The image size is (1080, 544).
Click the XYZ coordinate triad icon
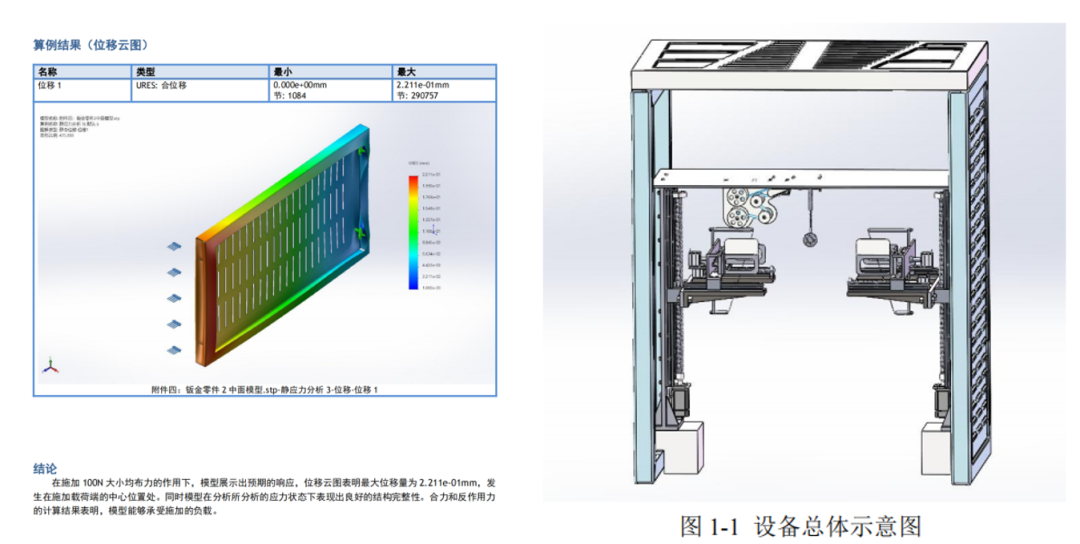(x=49, y=365)
